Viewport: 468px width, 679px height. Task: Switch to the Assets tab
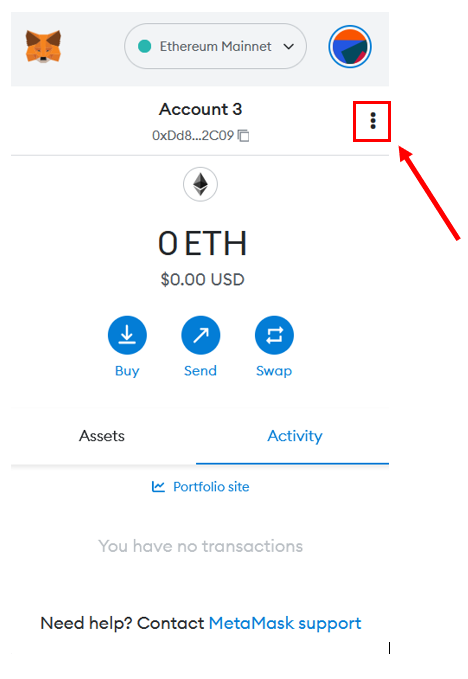[x=102, y=436]
